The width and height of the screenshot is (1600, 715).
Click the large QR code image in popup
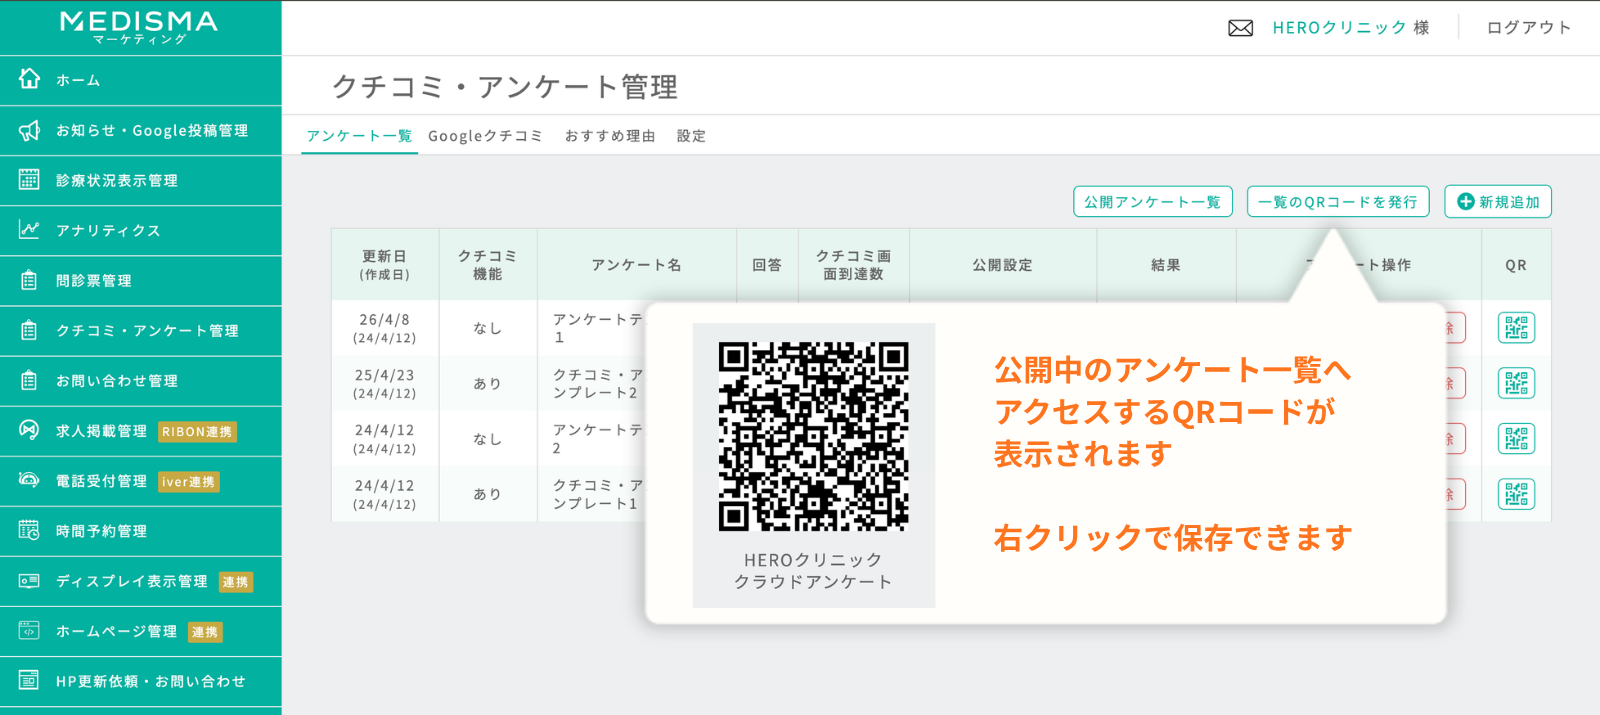[813, 436]
